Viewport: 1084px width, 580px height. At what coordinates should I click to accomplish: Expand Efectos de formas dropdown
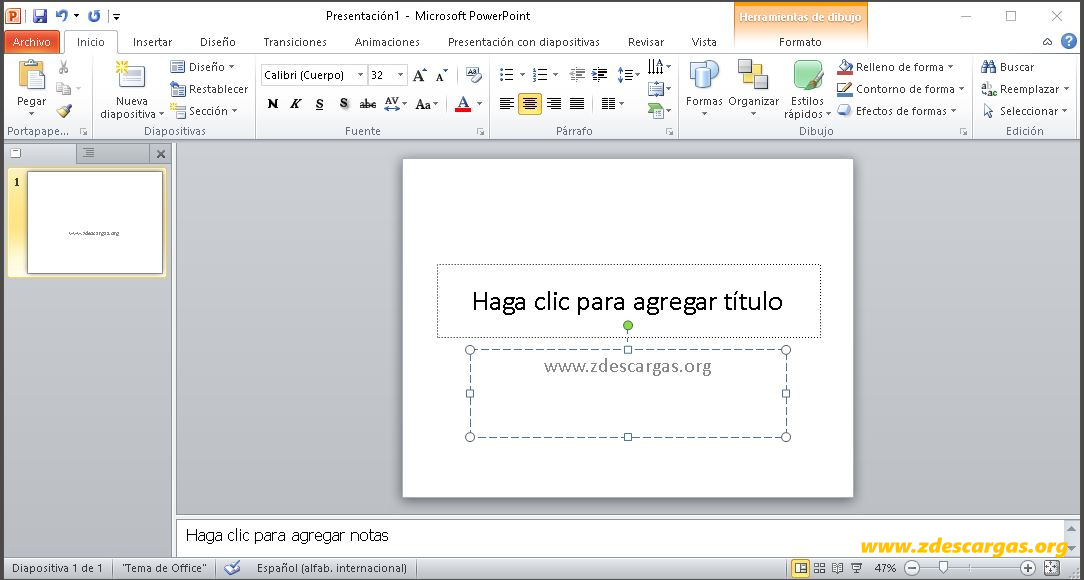953,111
